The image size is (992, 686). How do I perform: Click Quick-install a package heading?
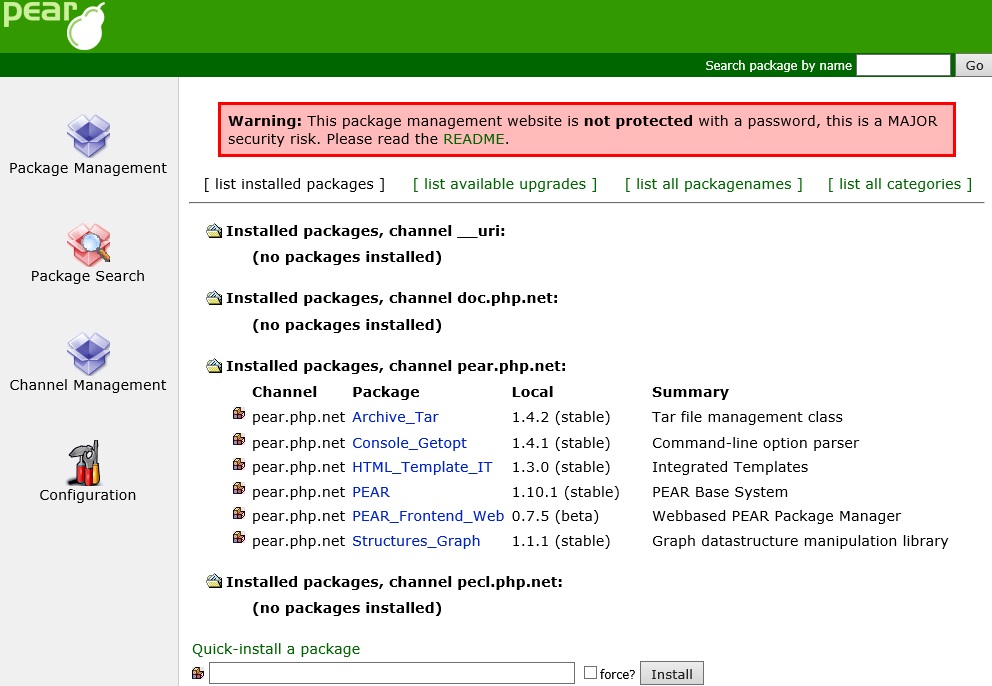point(276,649)
